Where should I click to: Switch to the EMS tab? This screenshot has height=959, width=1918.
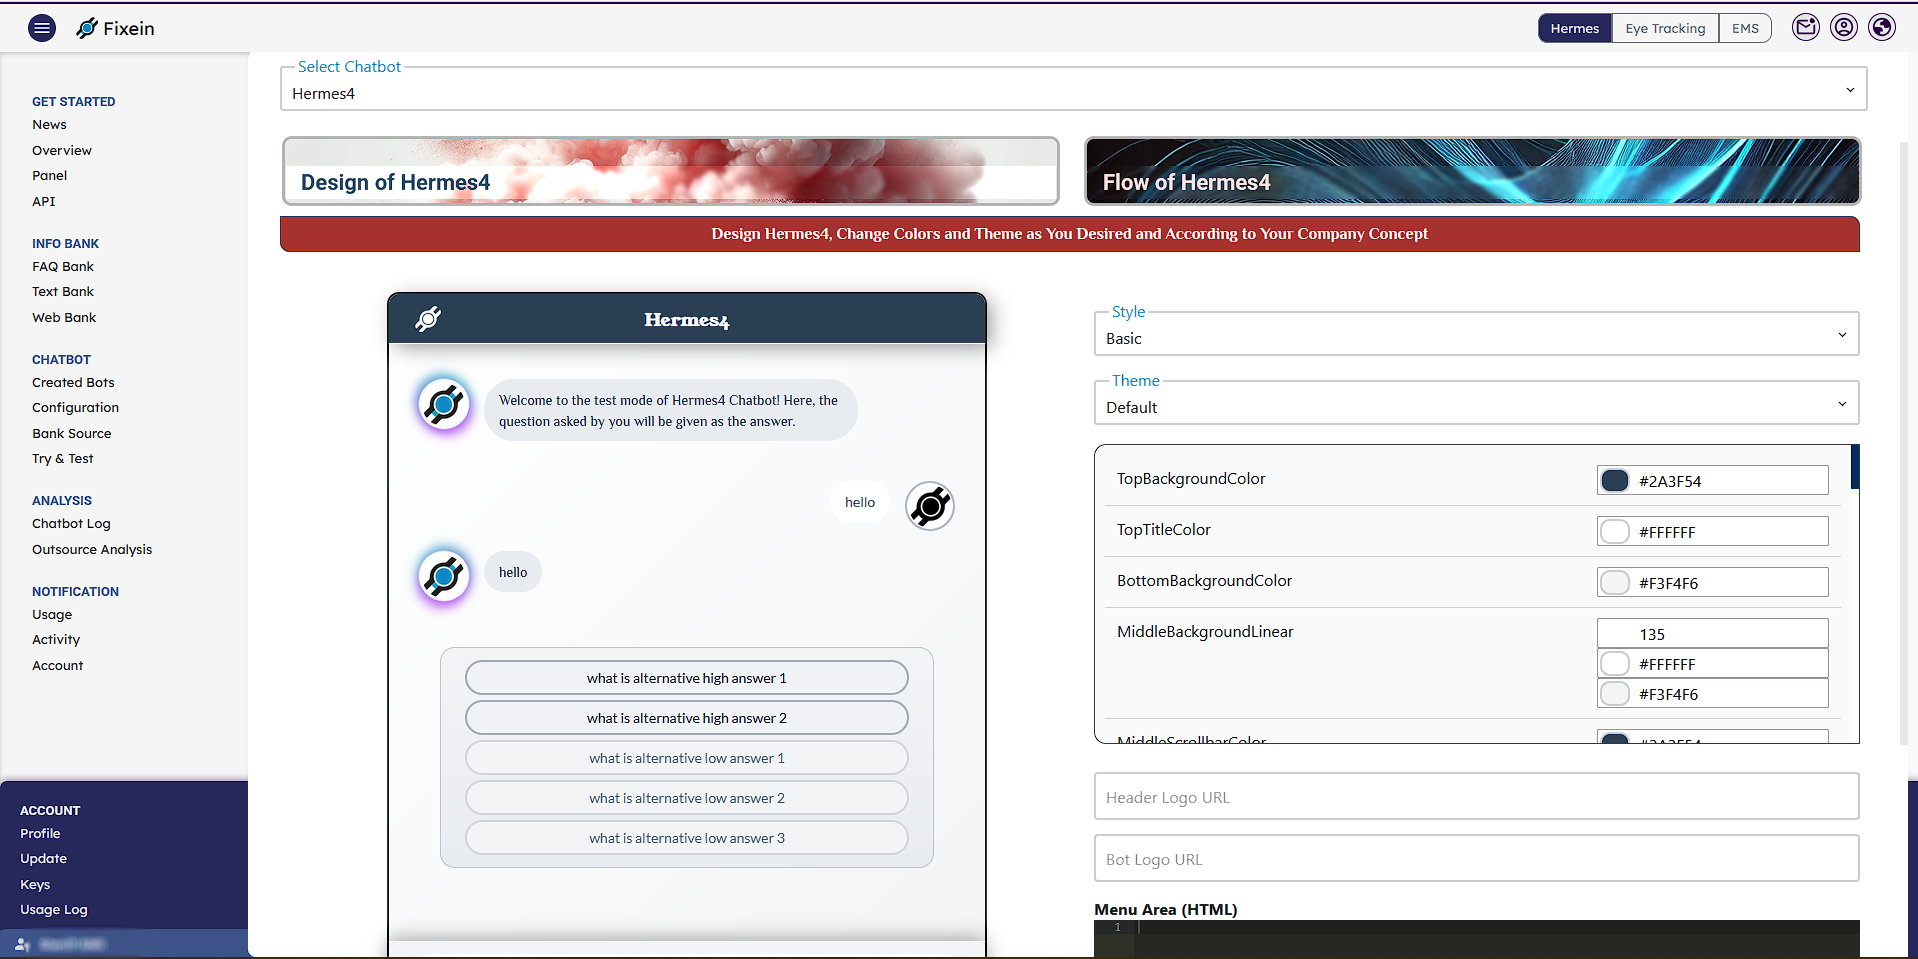(x=1745, y=28)
